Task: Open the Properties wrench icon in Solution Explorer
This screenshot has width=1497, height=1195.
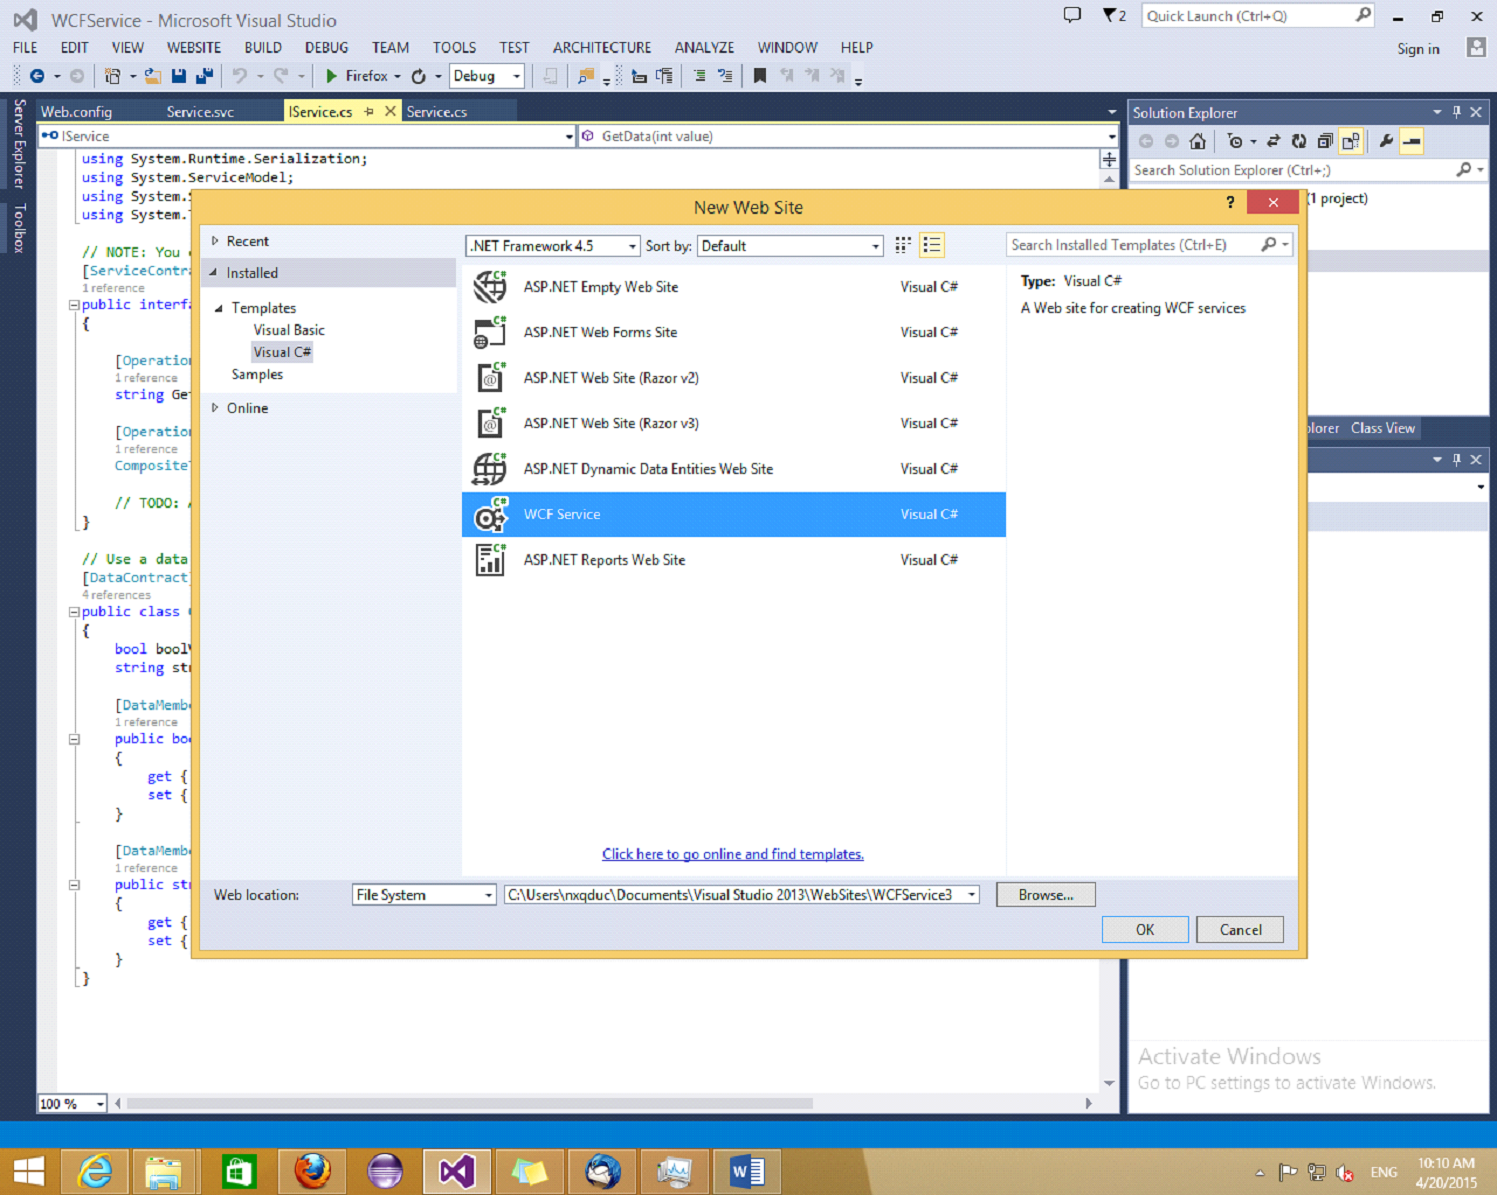Action: (1386, 141)
